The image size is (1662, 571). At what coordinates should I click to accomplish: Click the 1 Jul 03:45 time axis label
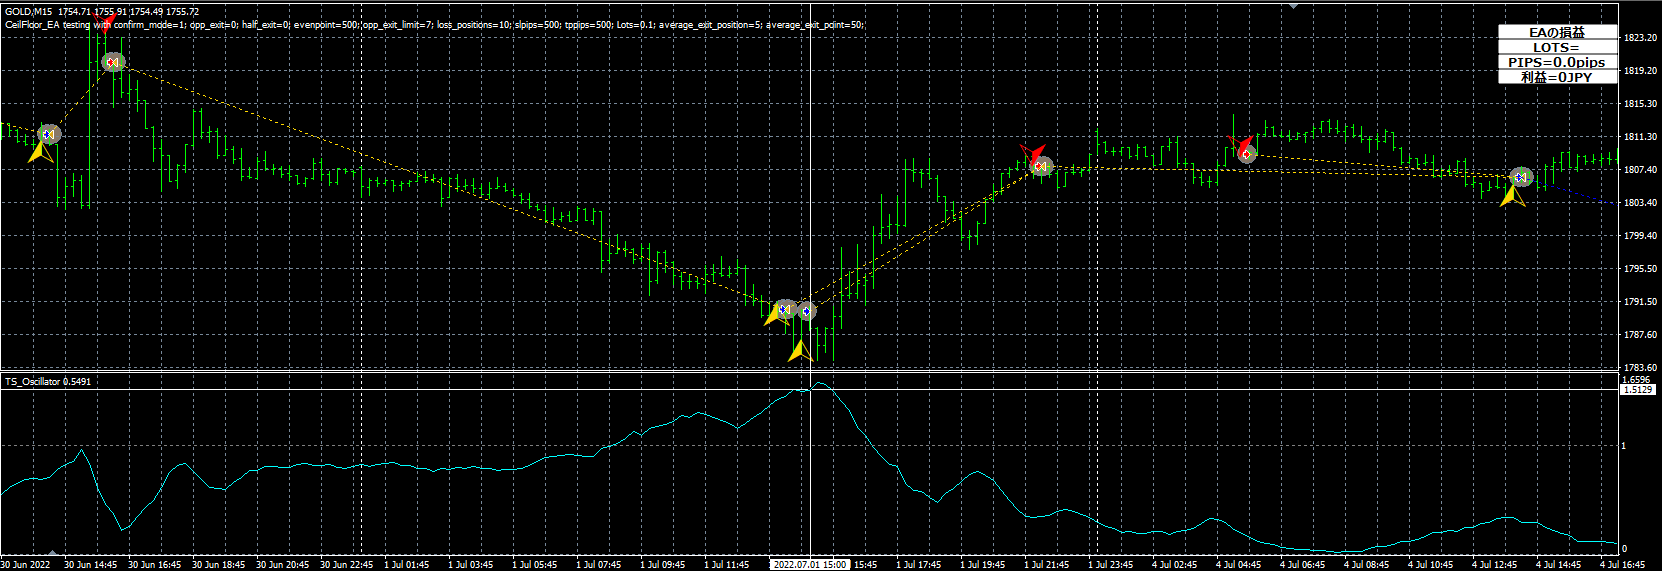(x=470, y=564)
